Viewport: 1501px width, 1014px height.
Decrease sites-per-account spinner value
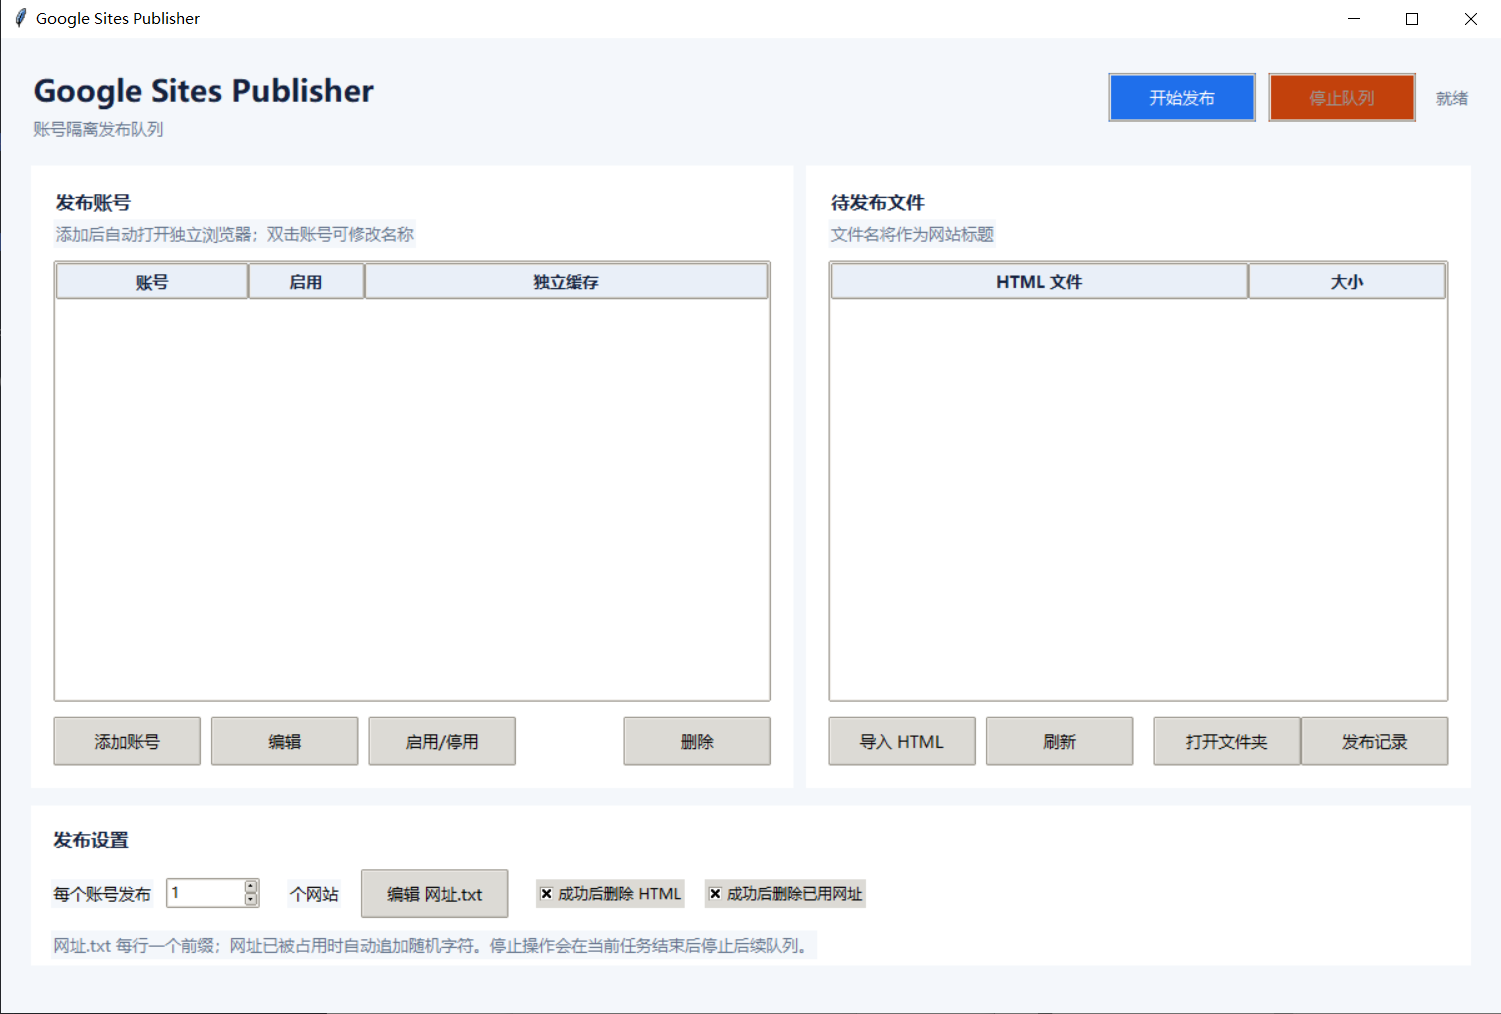251,900
